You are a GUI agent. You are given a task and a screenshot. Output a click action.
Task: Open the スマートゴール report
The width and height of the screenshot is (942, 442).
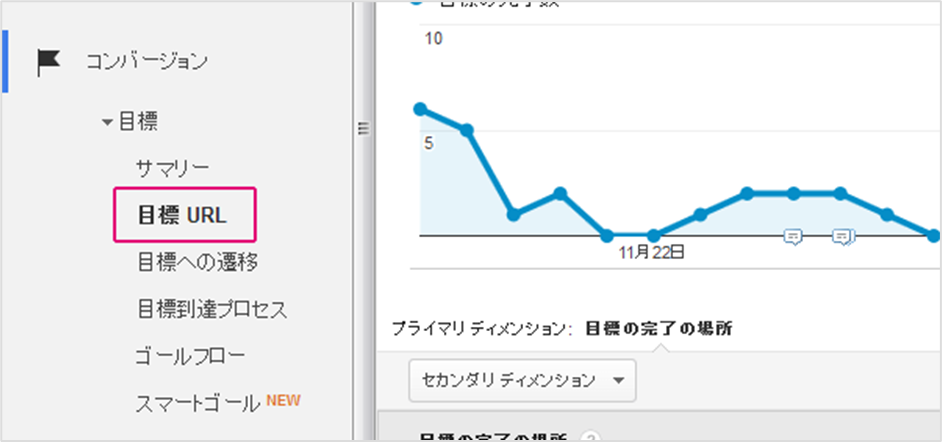point(198,404)
